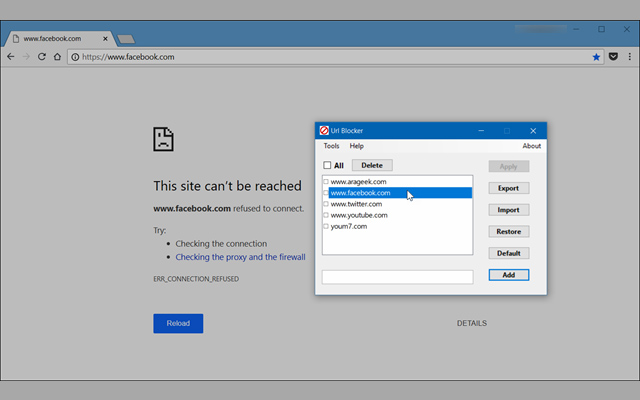Open Chrome's three-dot menu
This screenshot has width=640, height=400.
point(628,57)
